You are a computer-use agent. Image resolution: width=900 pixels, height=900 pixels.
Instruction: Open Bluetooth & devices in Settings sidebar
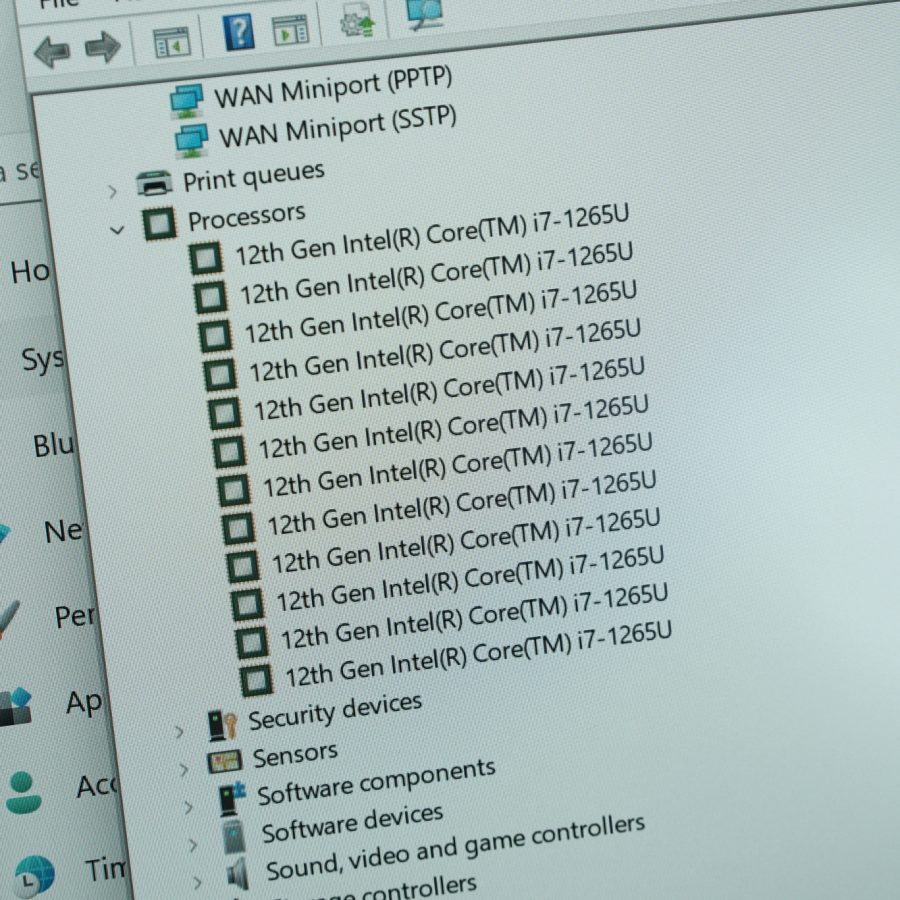53,445
